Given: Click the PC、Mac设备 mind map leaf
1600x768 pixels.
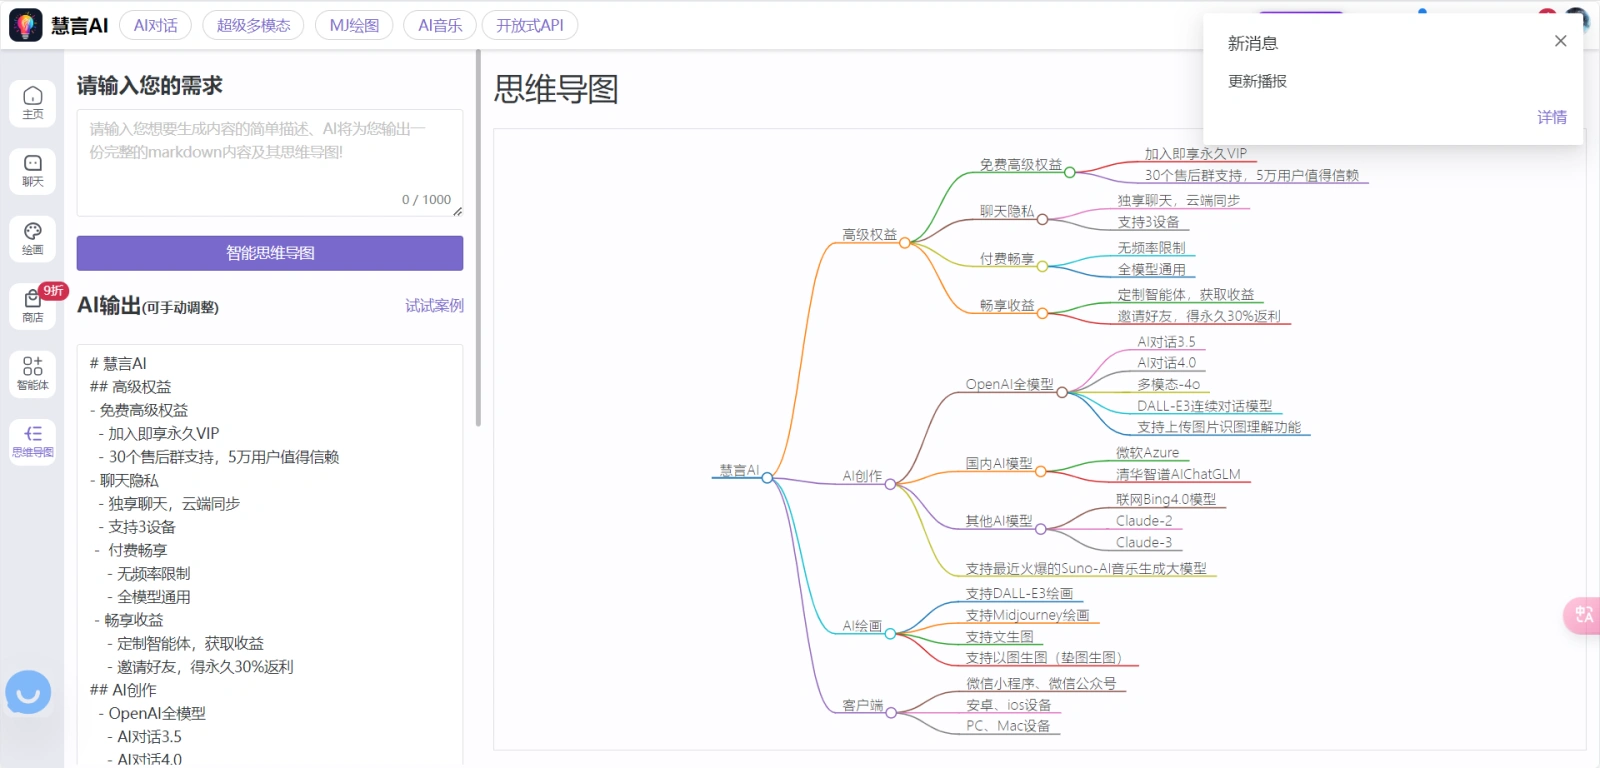Looking at the screenshot, I should (x=1008, y=726).
